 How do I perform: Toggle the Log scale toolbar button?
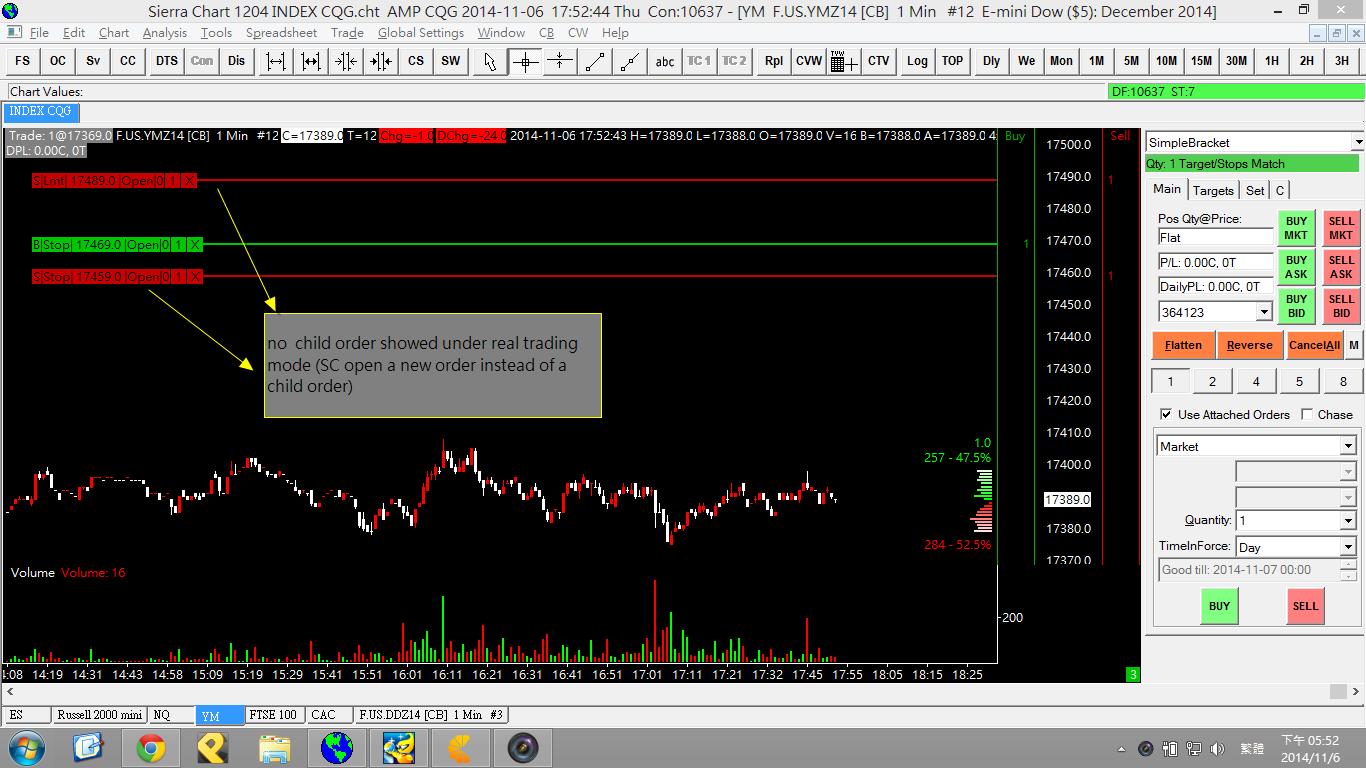[917, 61]
